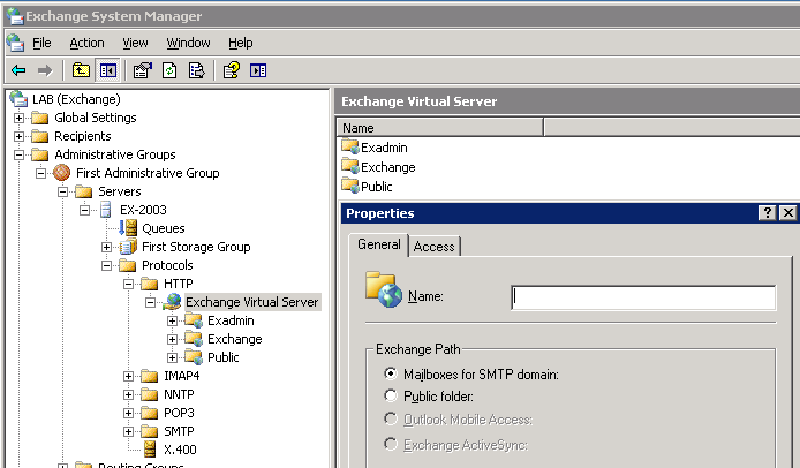Viewport: 800px width, 468px height.
Task: Select the "Recipients" tree item text
Action: pyautogui.click(x=83, y=136)
